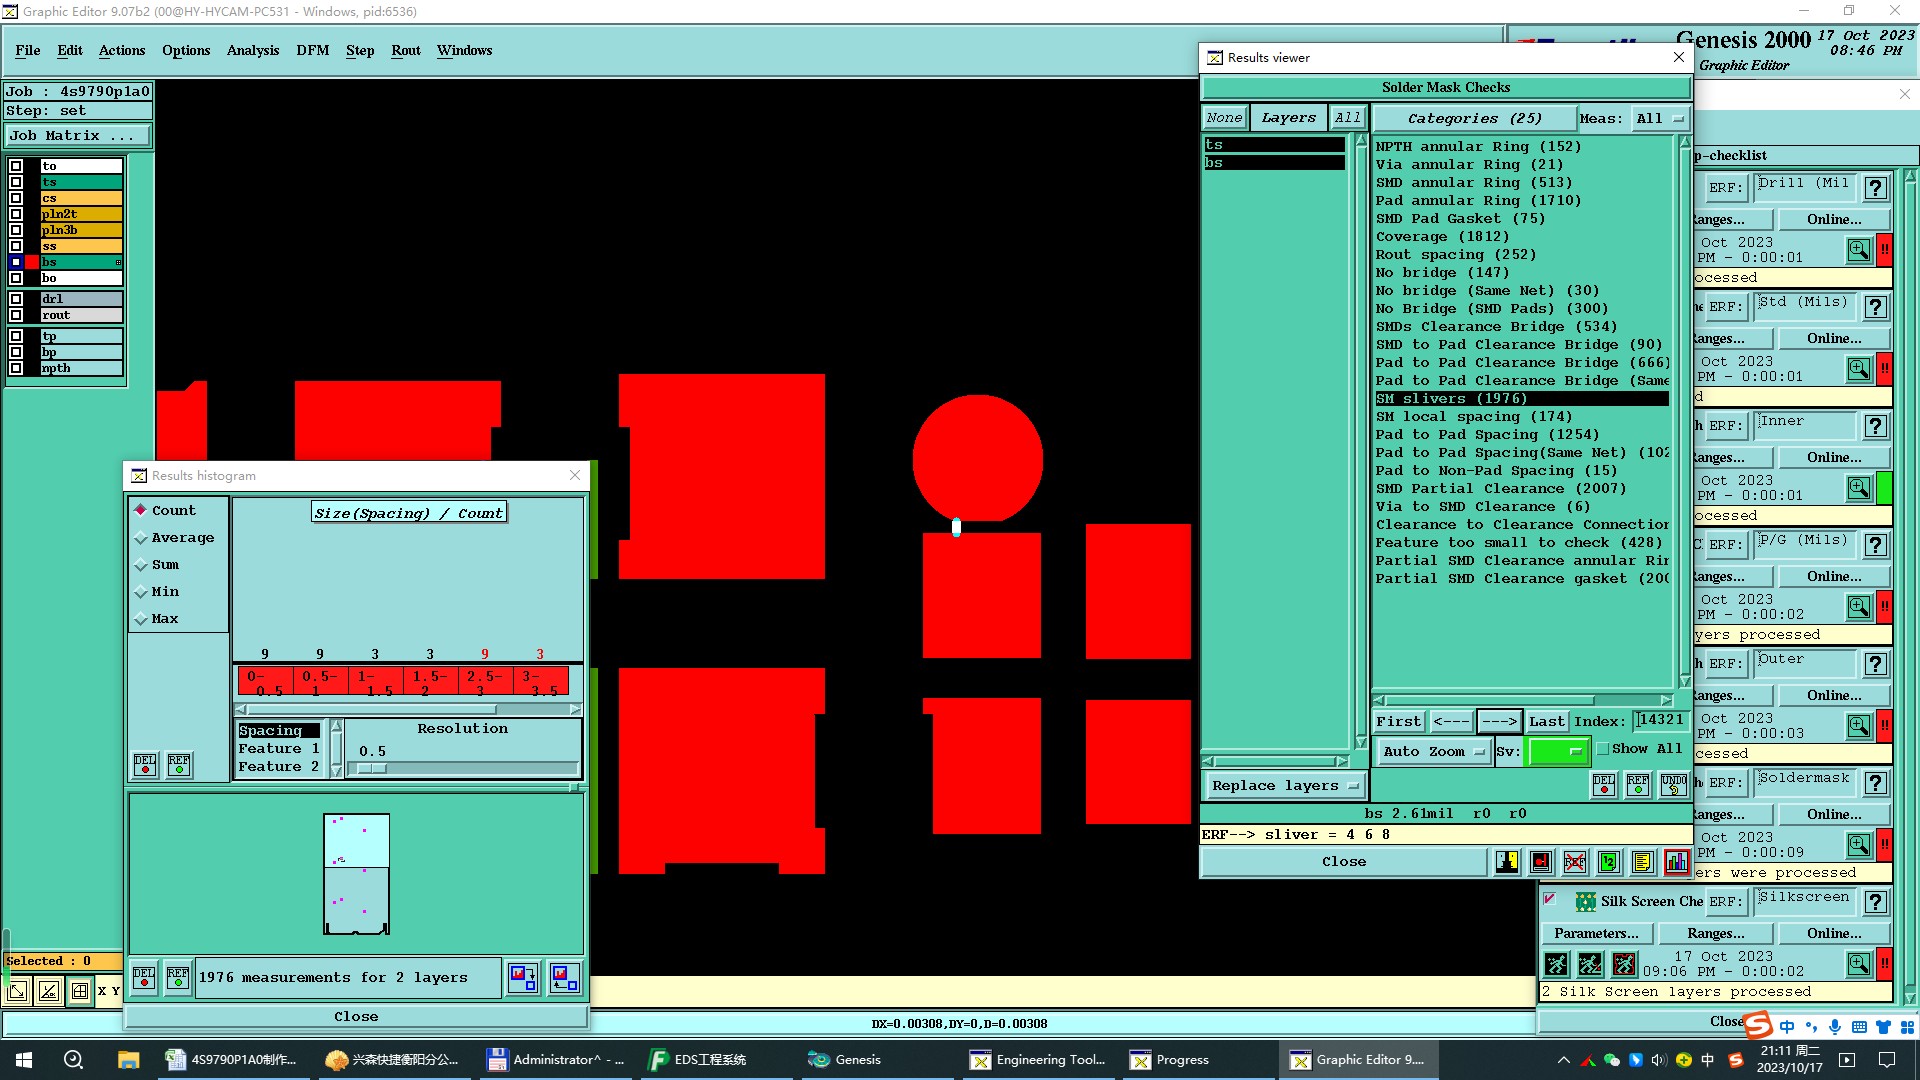1920x1080 pixels.
Task: Click DEL icon in Results histogram footer
Action: click(x=144, y=978)
